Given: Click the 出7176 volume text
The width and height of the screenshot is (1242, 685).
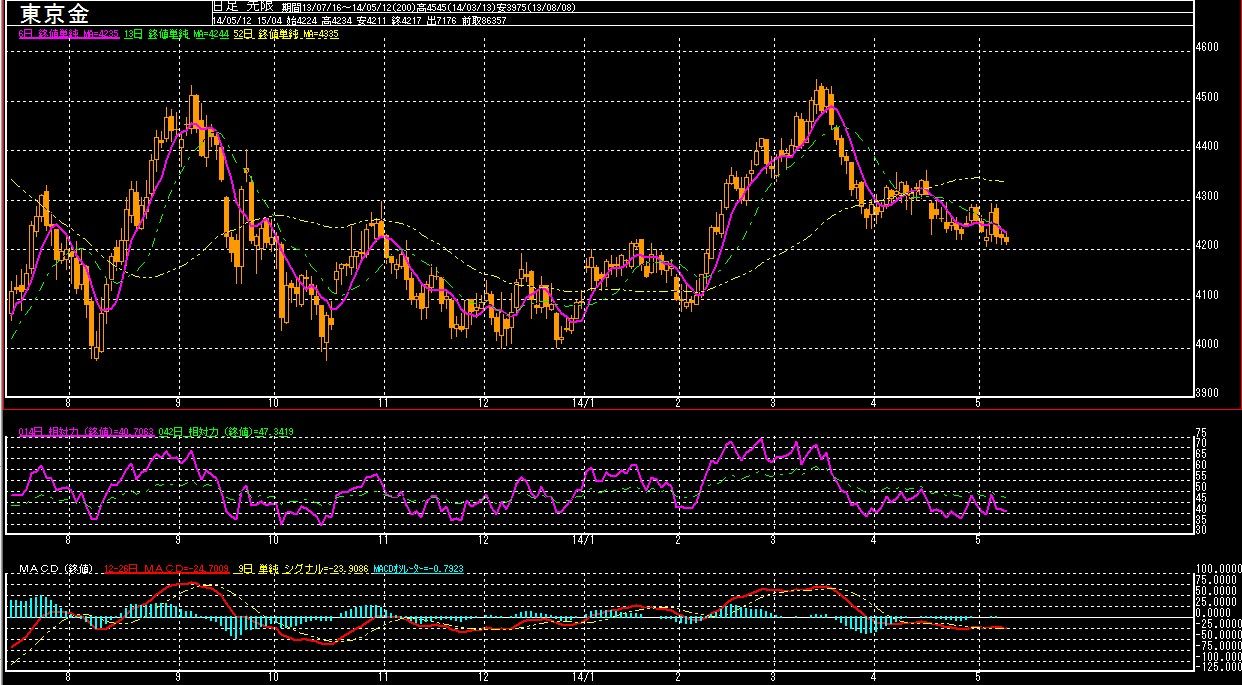Looking at the screenshot, I should click(x=443, y=21).
